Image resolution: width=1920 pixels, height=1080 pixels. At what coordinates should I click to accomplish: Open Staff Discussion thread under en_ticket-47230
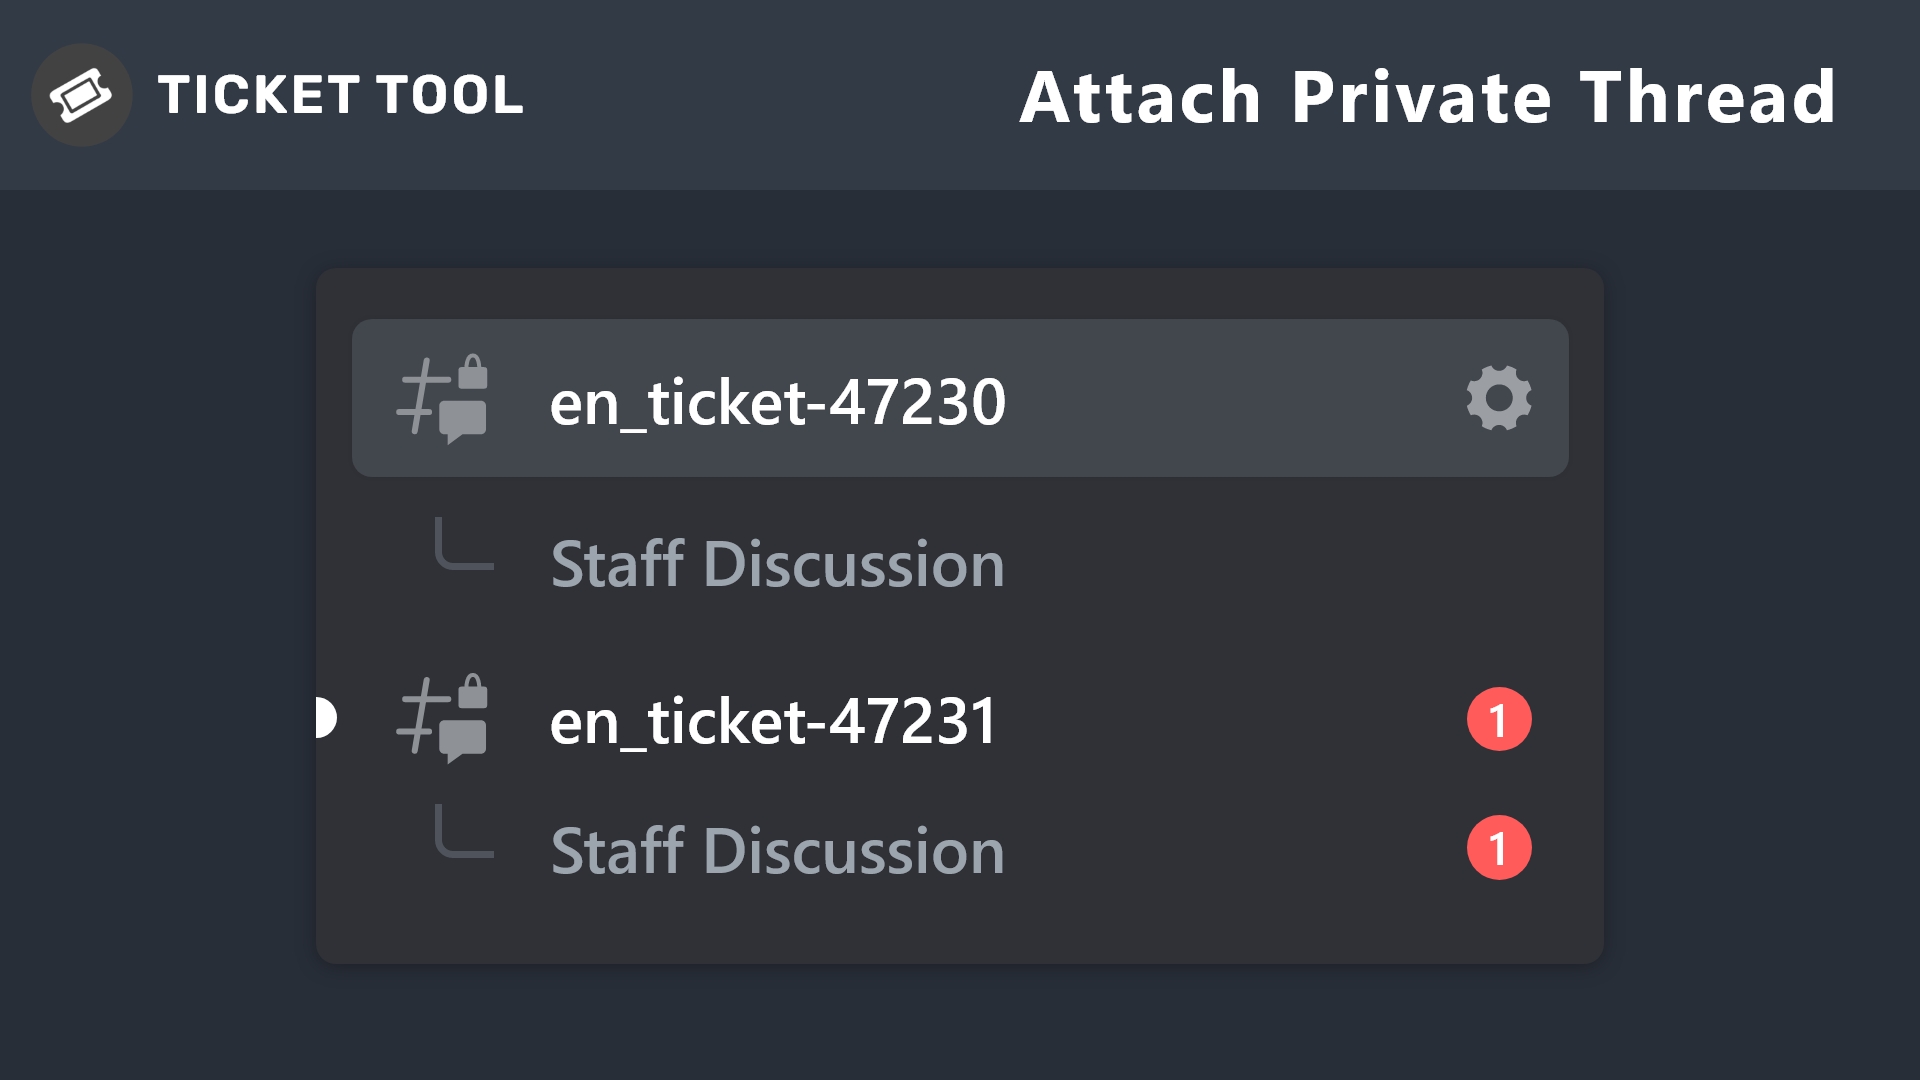[777, 564]
